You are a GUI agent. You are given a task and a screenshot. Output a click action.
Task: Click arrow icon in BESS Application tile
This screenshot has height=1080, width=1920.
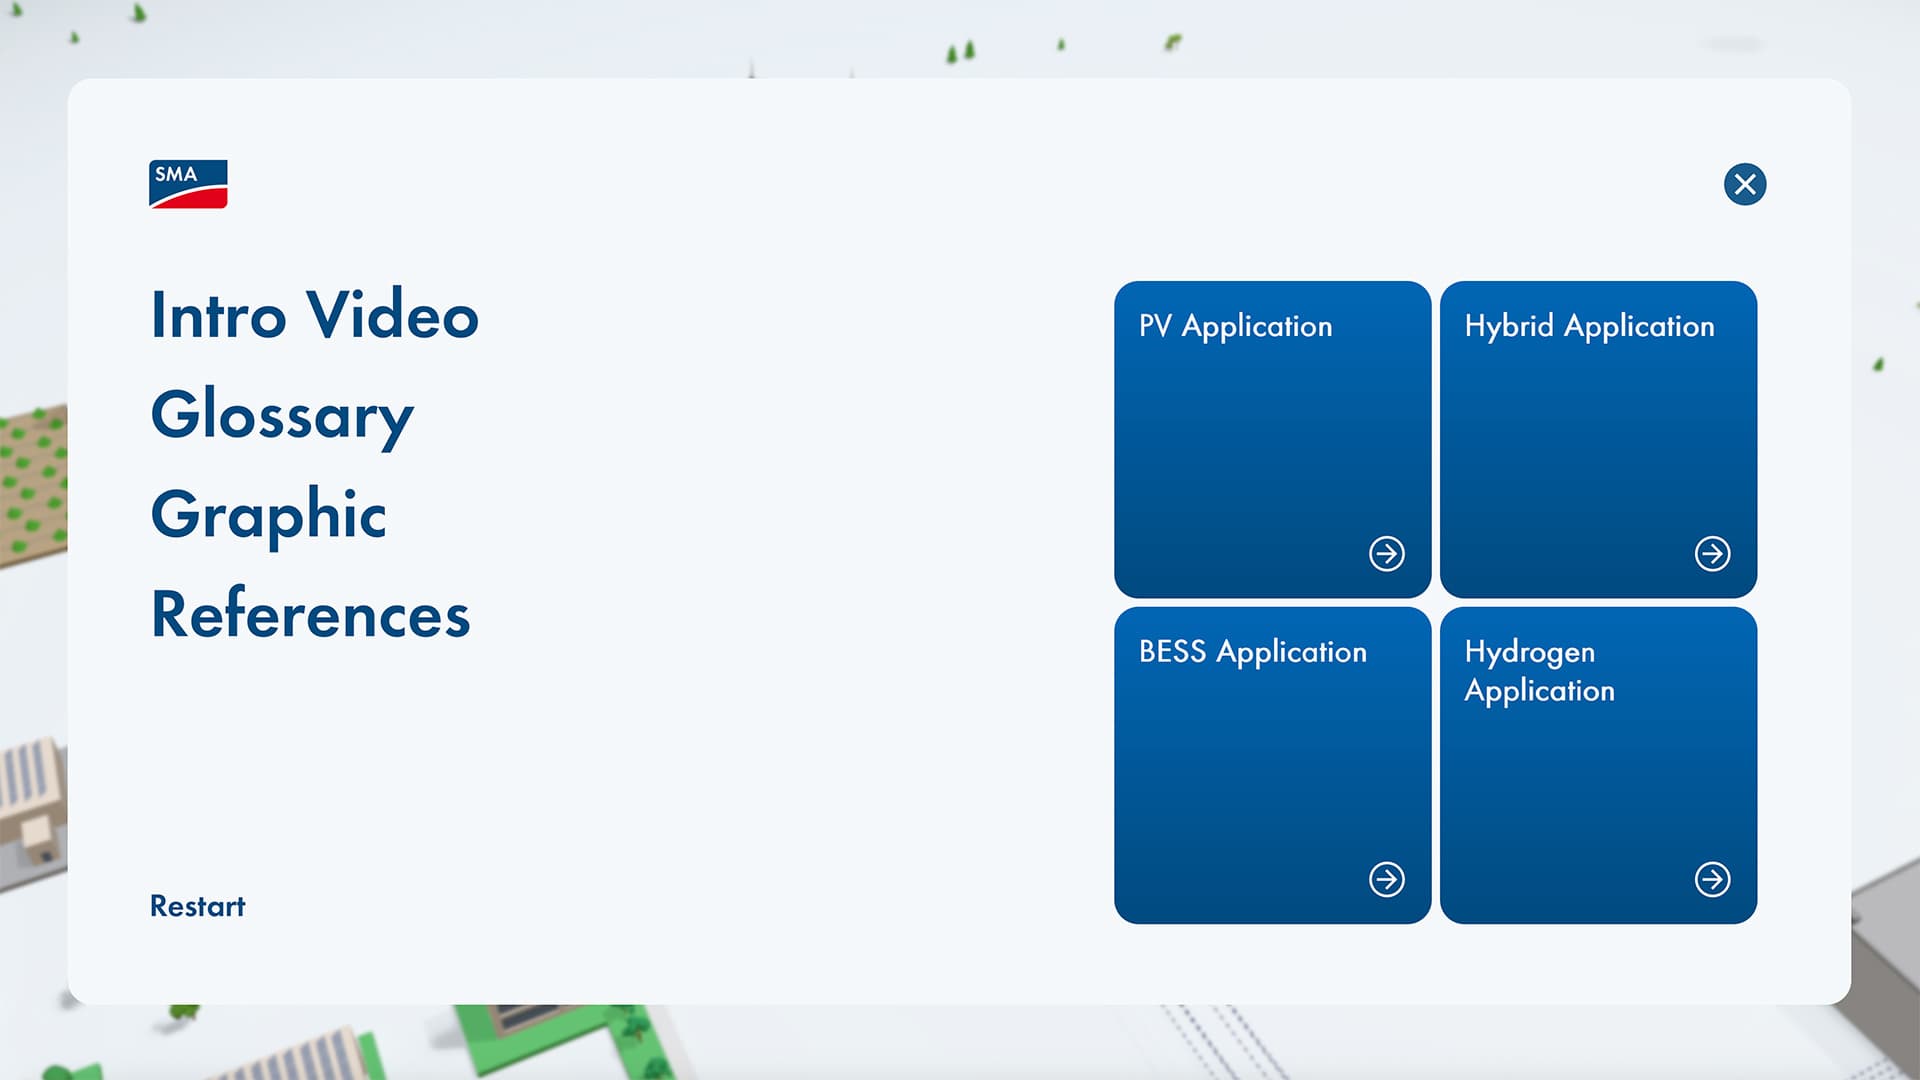click(x=1386, y=879)
